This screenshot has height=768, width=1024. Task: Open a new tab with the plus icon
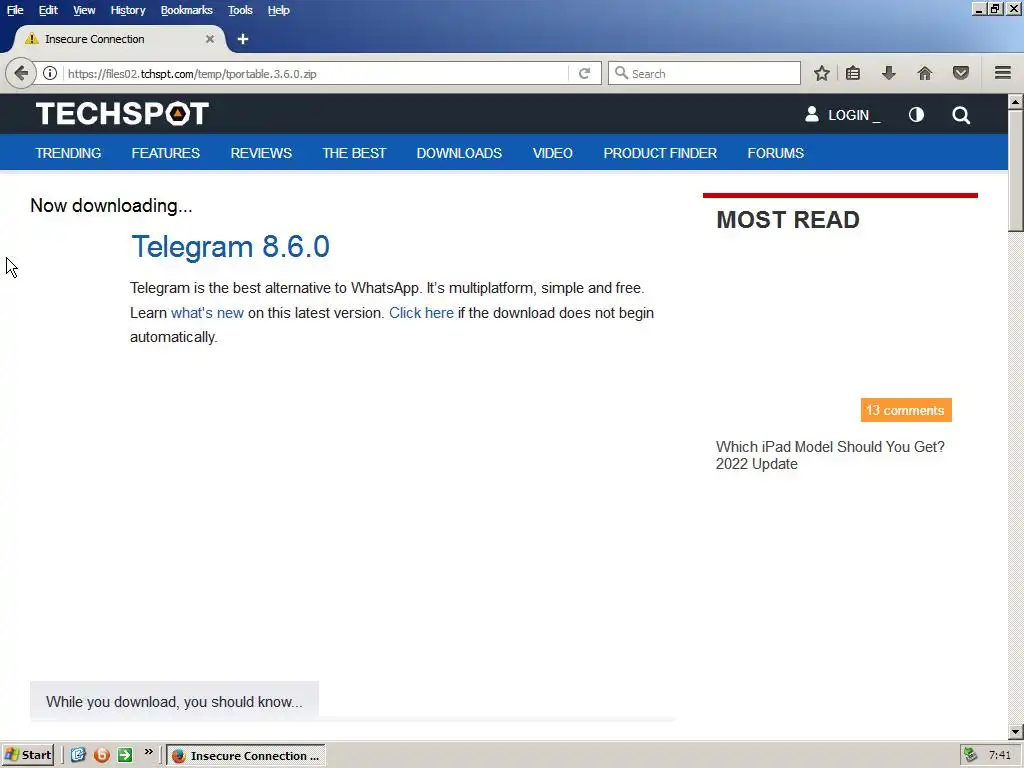tap(243, 39)
